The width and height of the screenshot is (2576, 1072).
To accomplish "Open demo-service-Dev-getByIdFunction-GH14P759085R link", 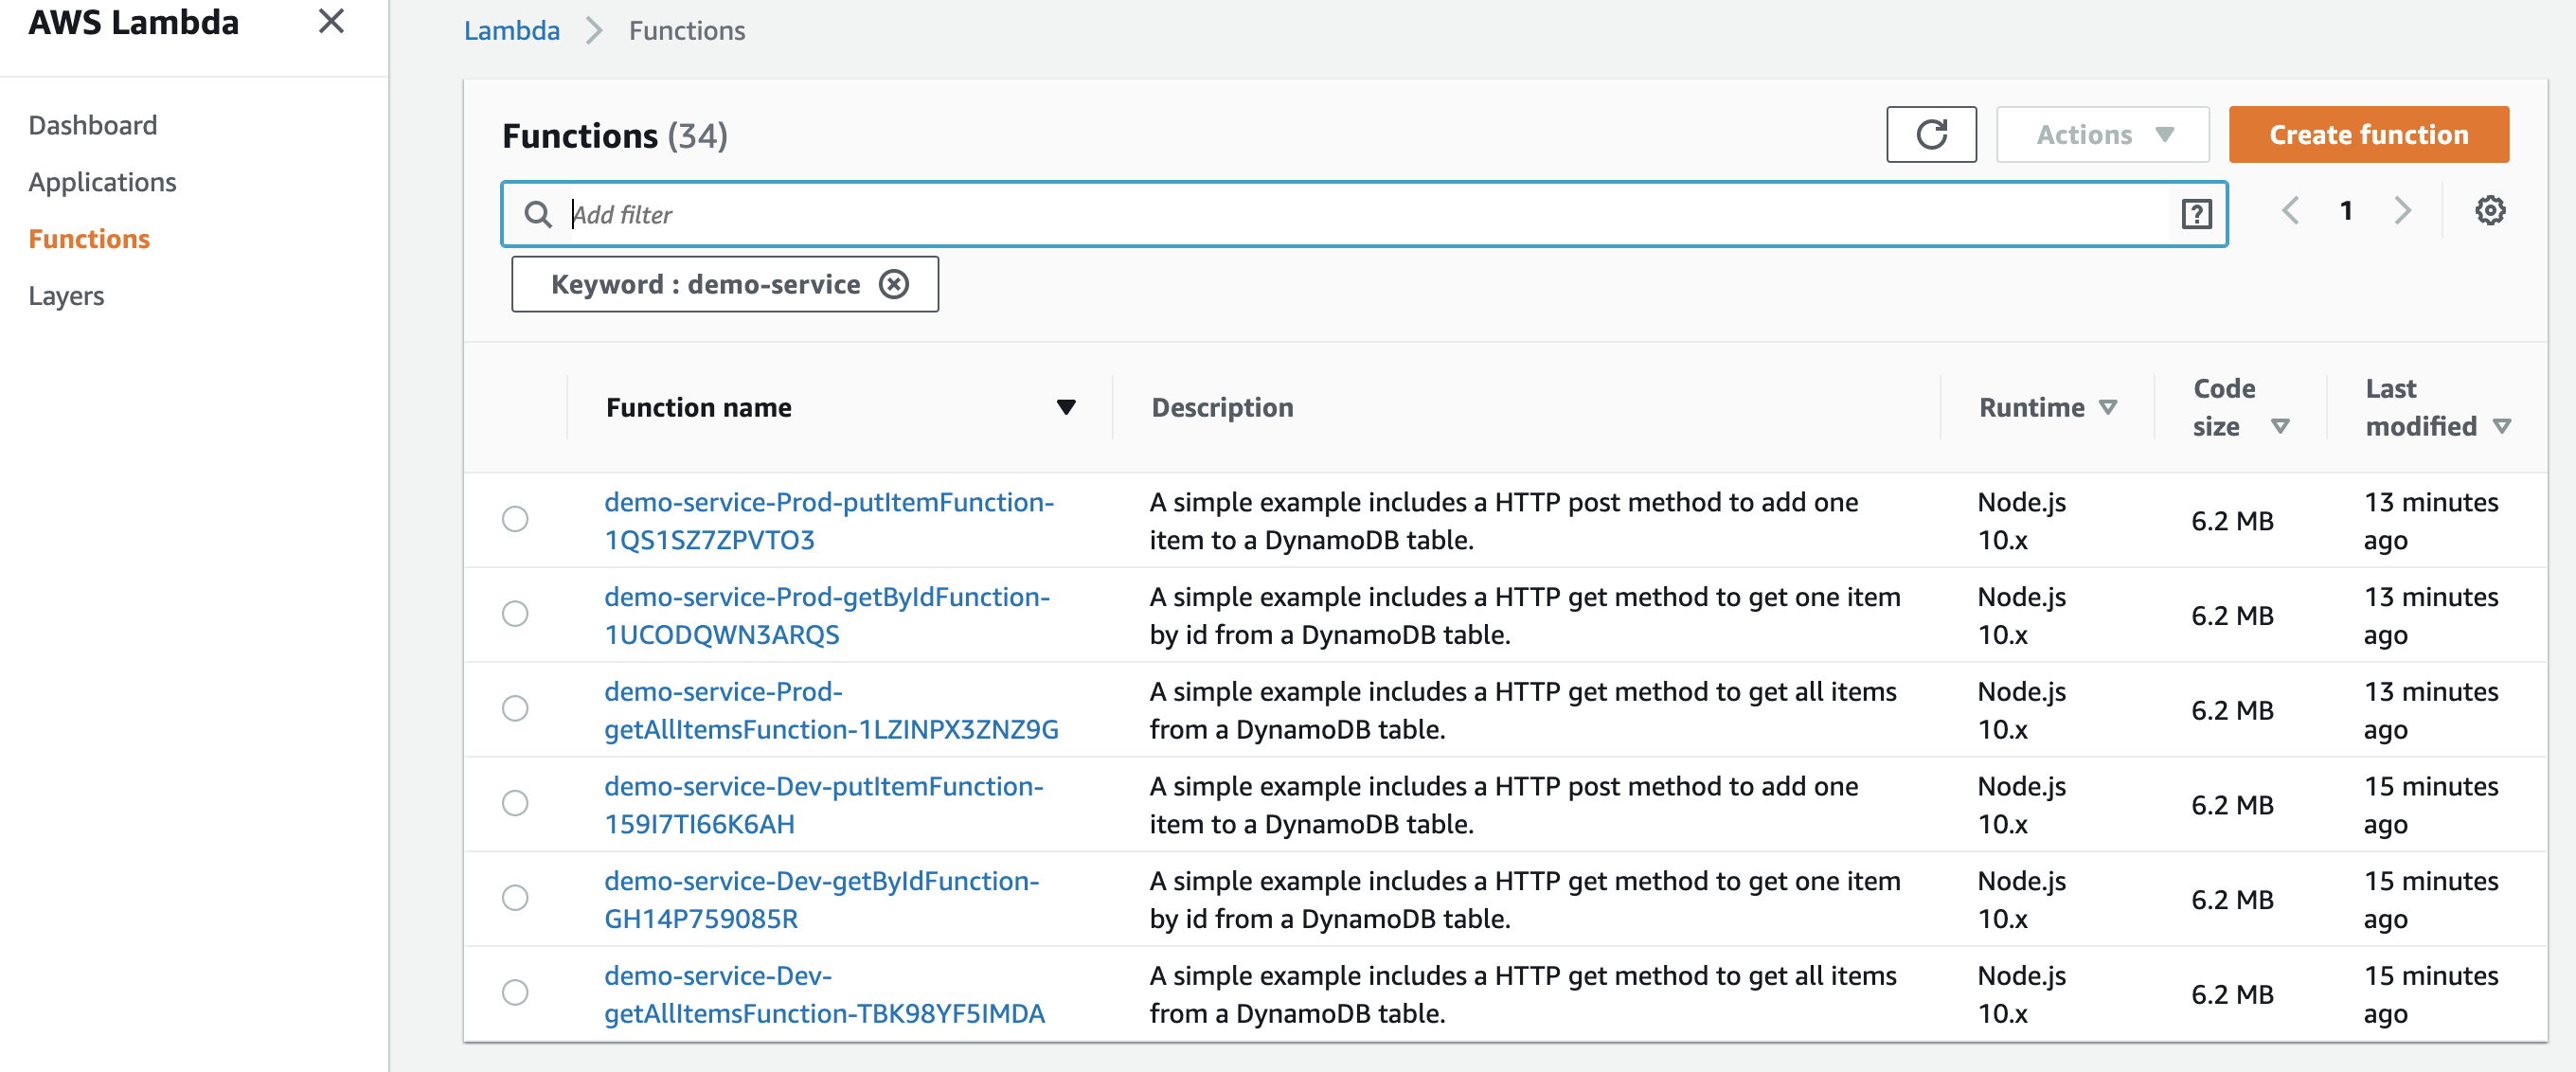I will click(821, 900).
